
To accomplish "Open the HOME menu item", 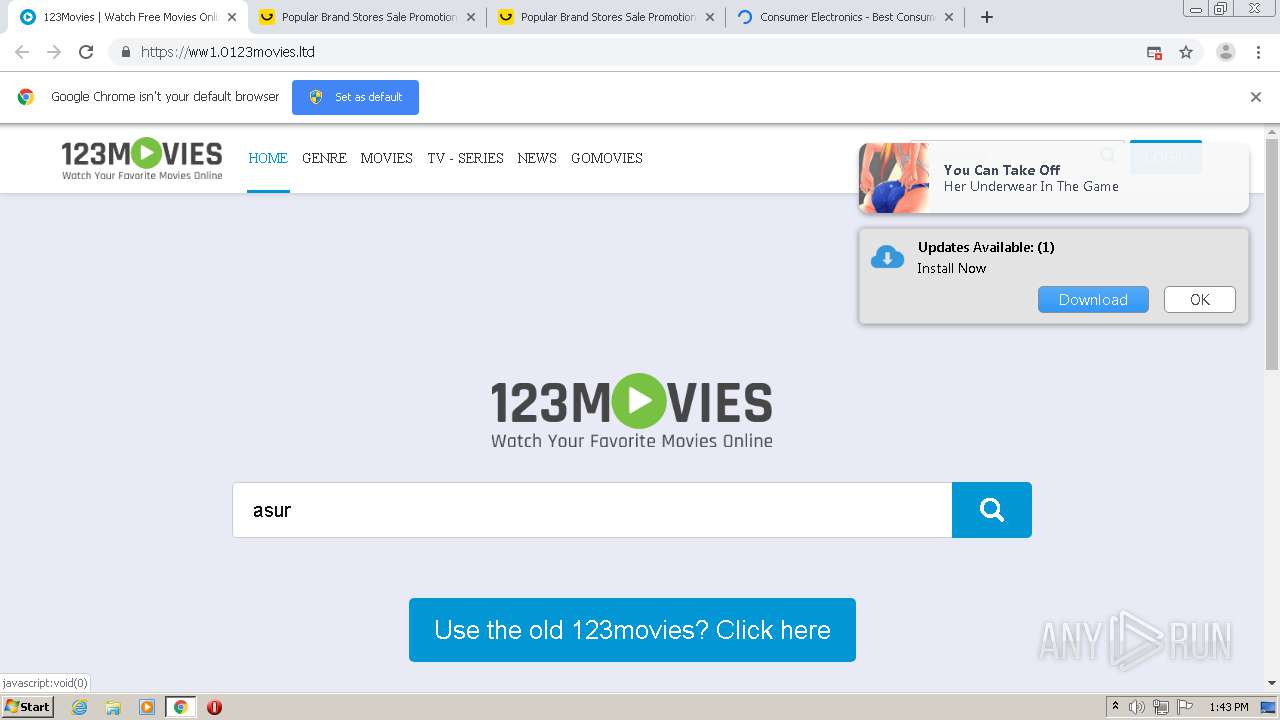I will (x=268, y=158).
